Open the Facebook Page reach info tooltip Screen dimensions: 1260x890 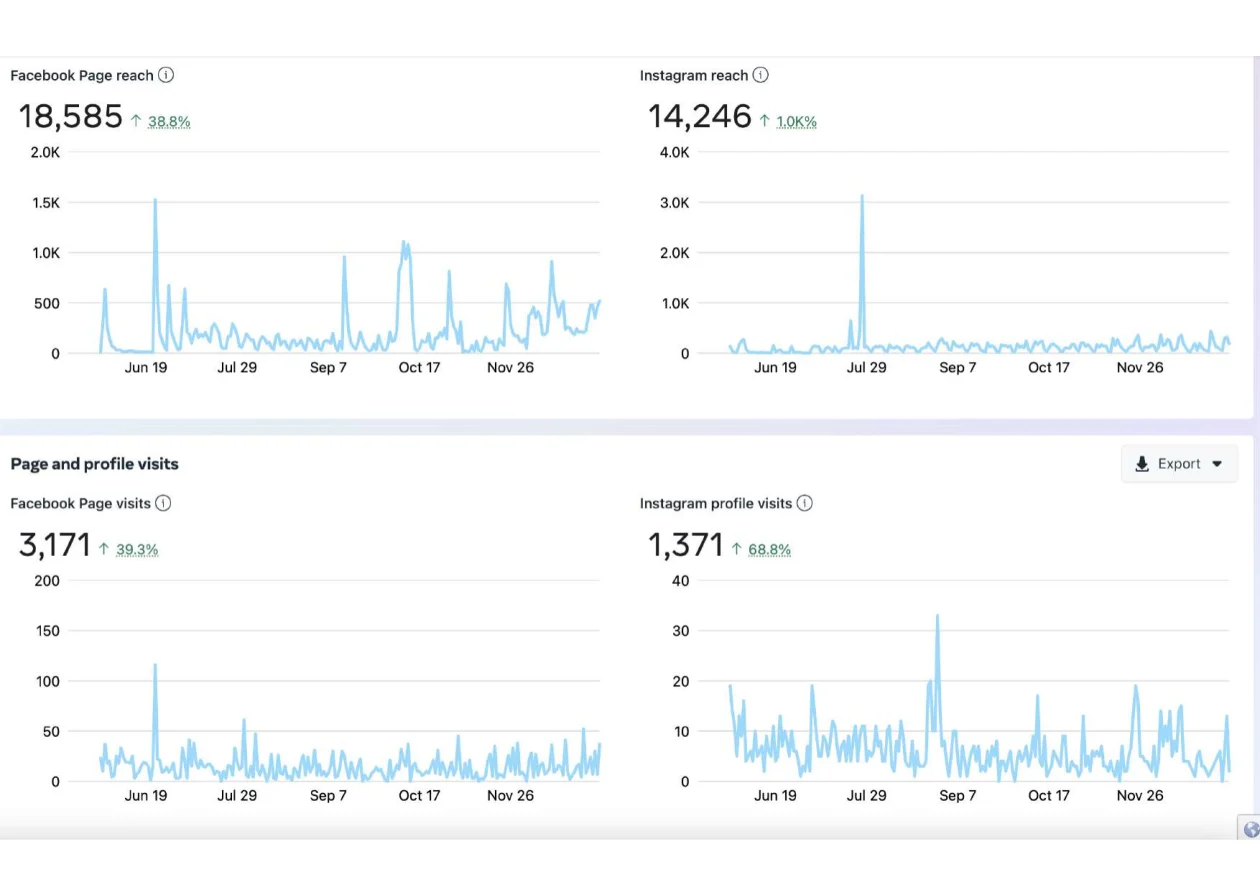[167, 74]
